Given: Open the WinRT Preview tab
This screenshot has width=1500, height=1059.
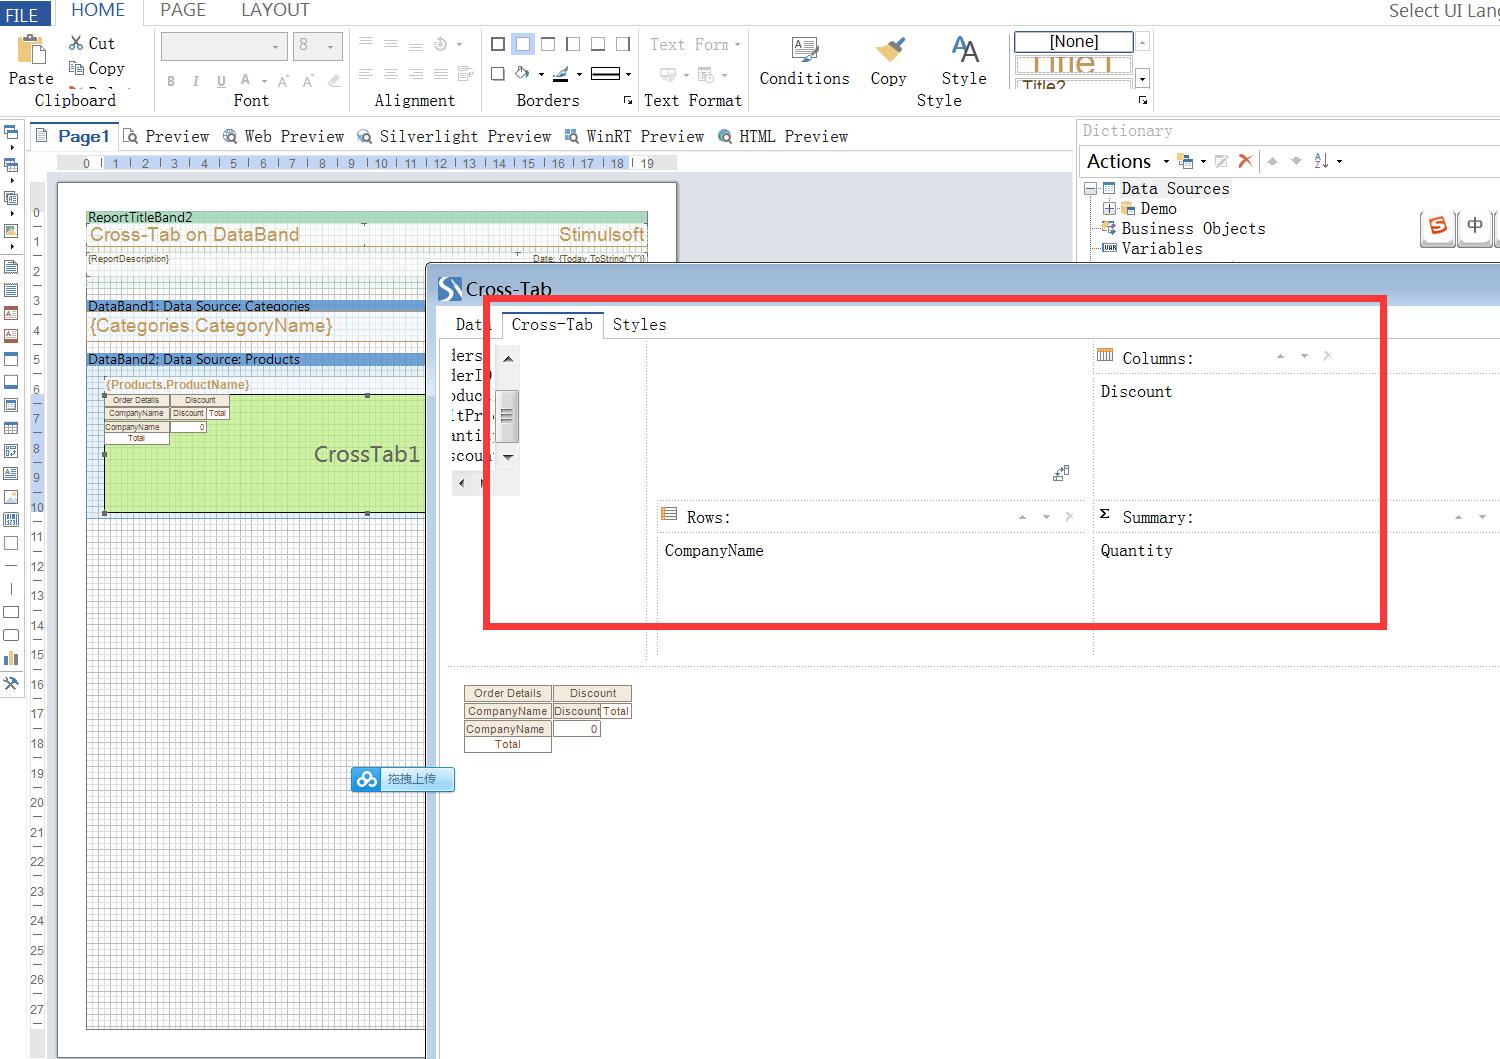Looking at the screenshot, I should (634, 136).
